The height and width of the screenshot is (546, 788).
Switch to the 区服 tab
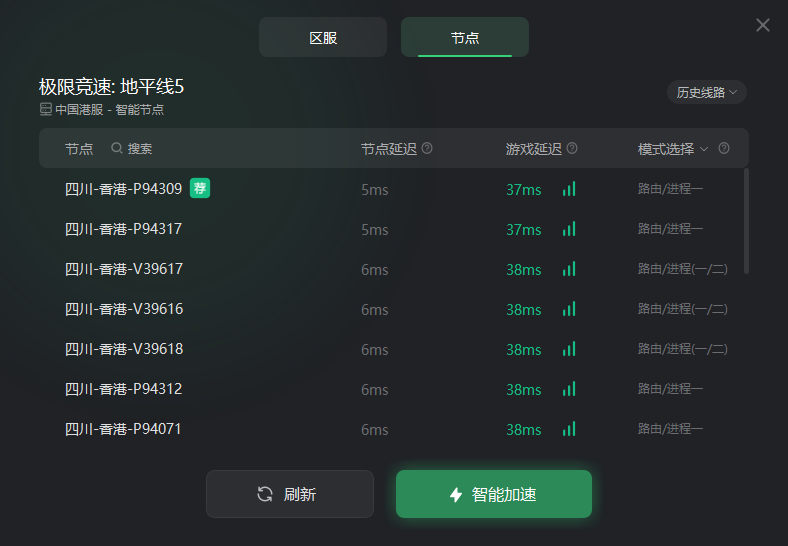coord(323,38)
